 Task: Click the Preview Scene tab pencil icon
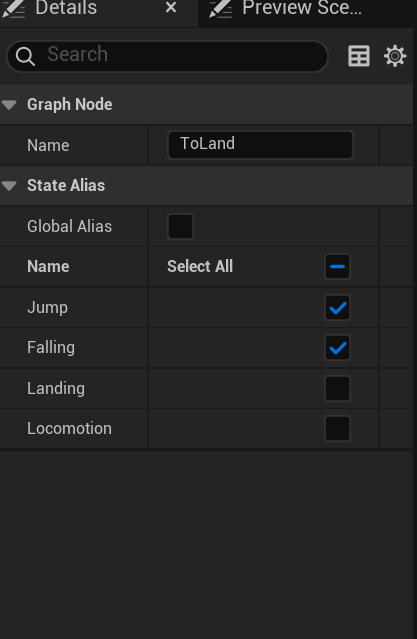[x=221, y=8]
